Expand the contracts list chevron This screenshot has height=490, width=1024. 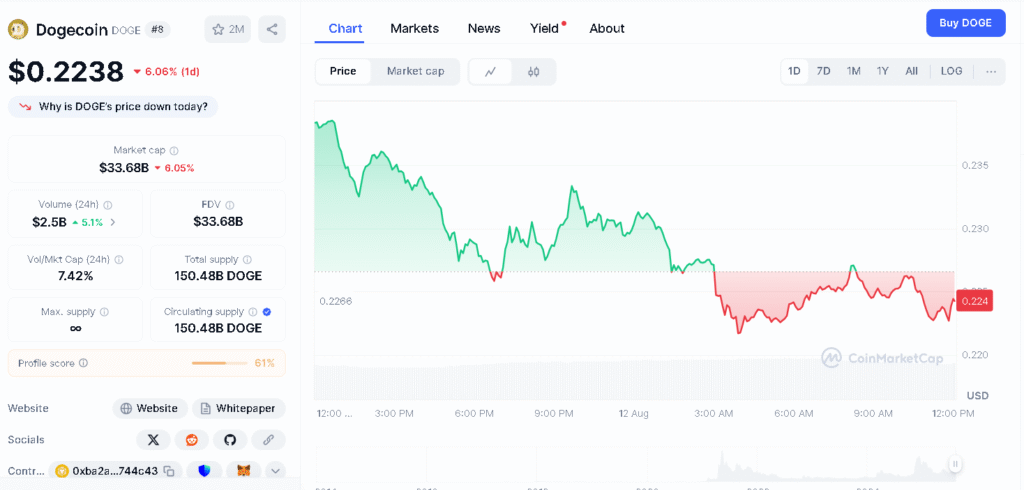coord(274,471)
